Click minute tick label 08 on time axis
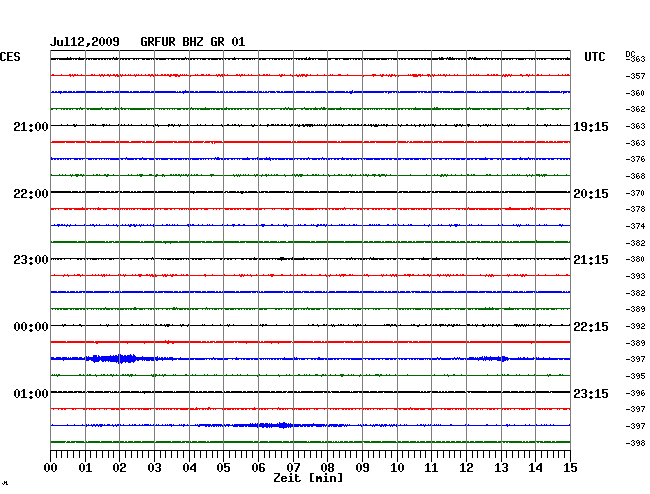 click(327, 468)
